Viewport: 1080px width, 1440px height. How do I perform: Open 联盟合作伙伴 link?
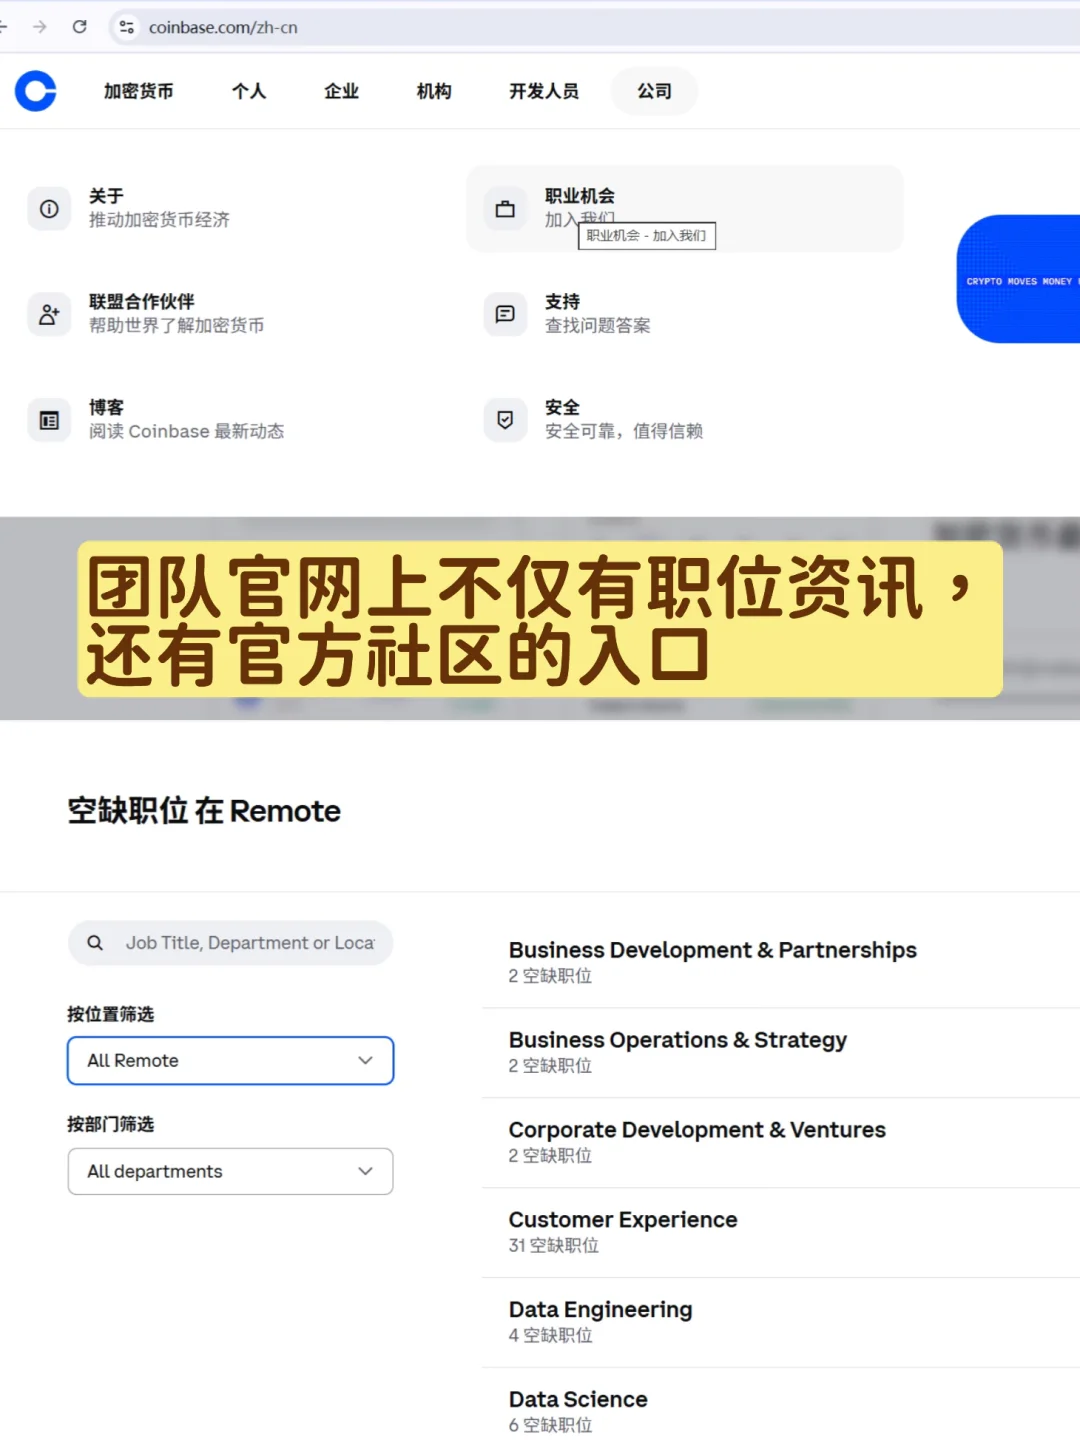[142, 301]
